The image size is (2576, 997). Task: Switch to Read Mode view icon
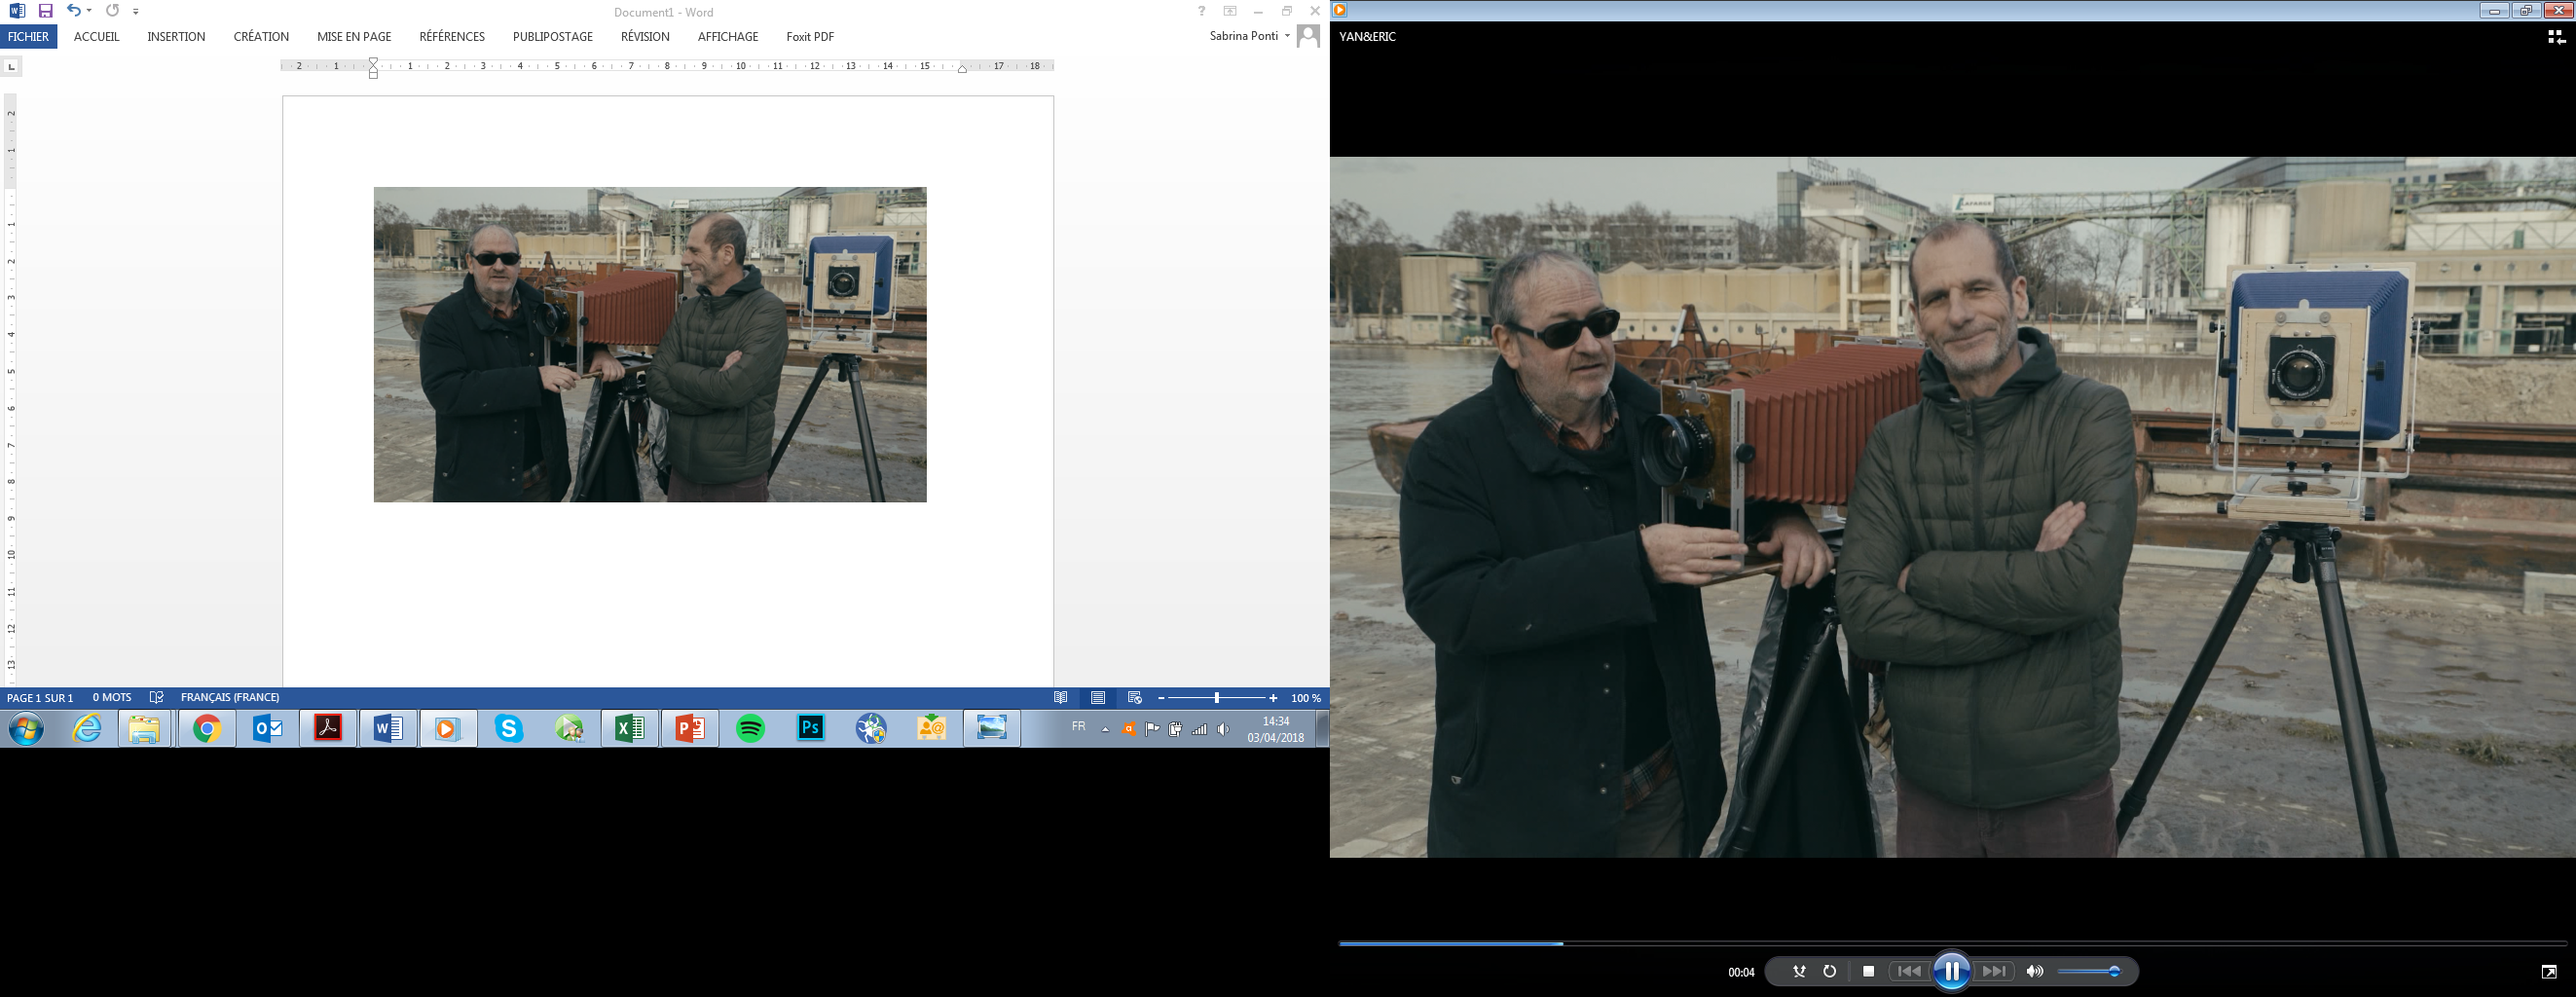click(1061, 698)
